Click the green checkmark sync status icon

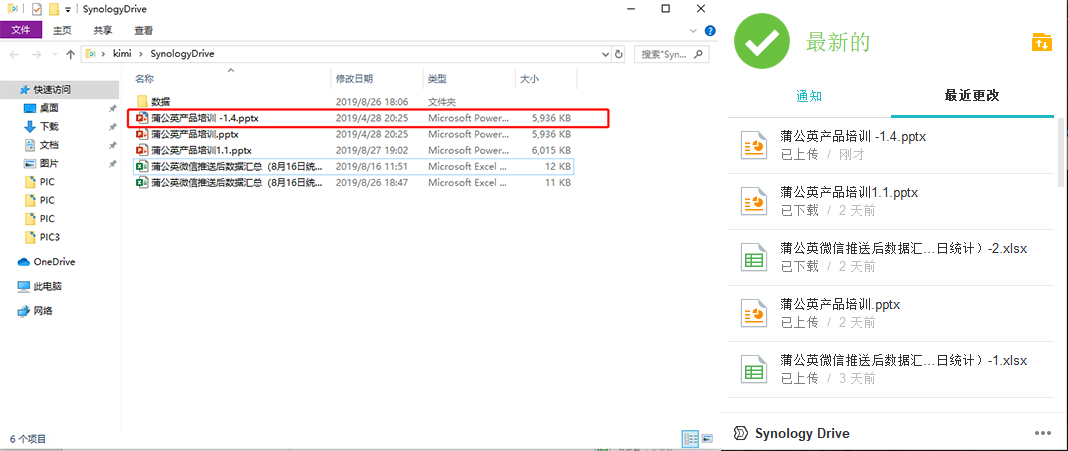click(x=761, y=42)
